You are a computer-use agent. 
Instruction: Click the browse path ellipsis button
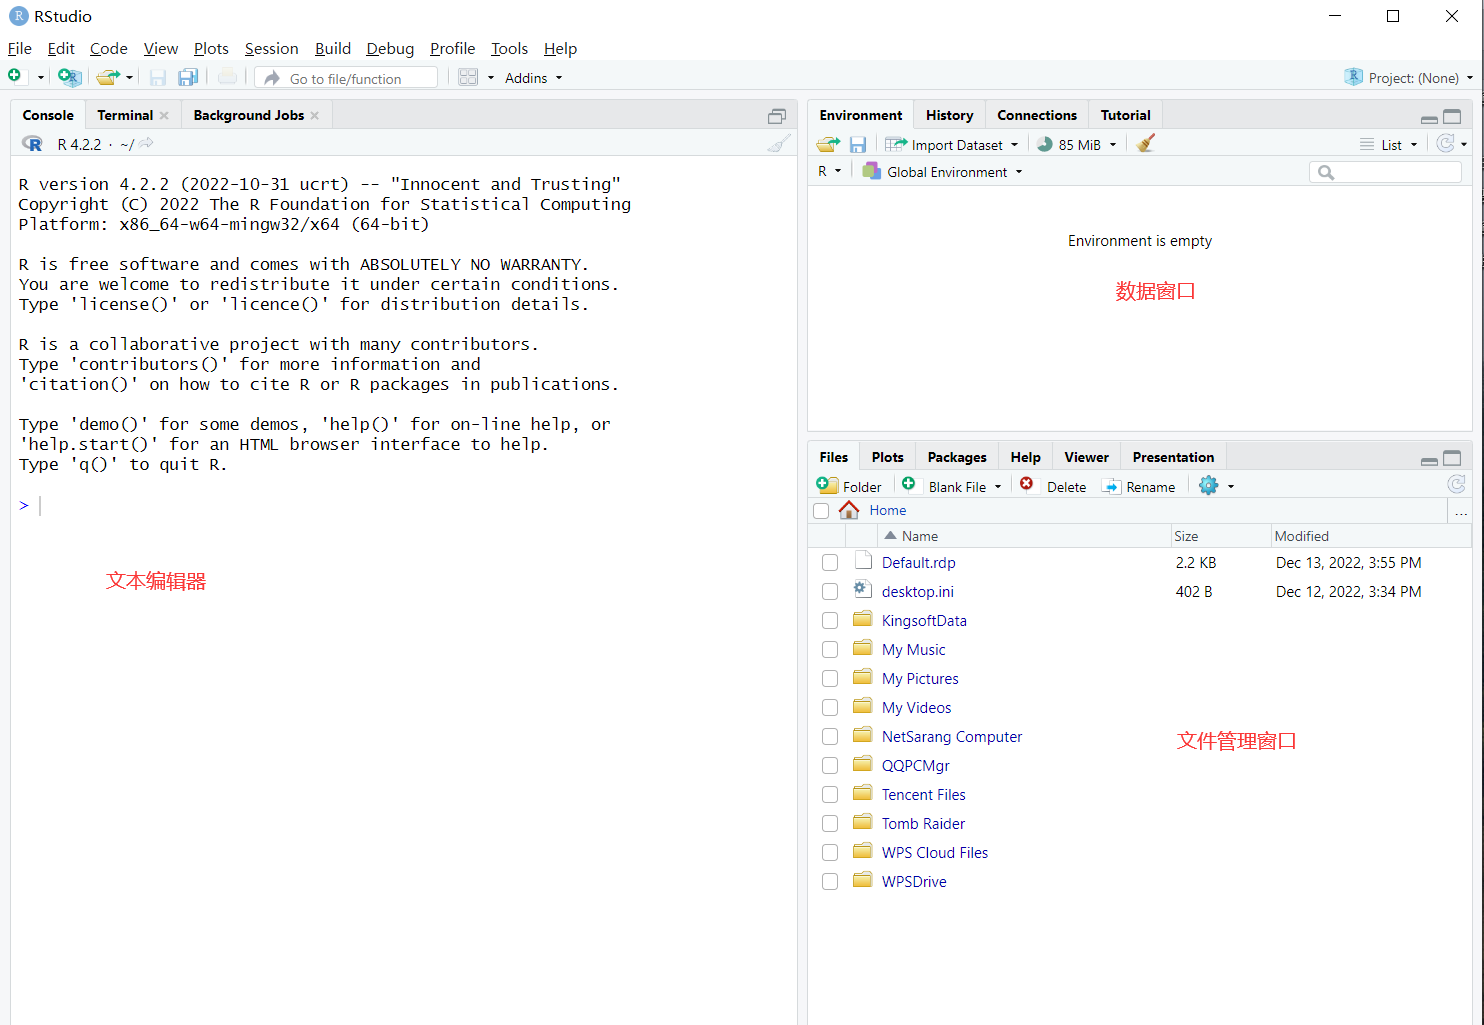pos(1461,511)
